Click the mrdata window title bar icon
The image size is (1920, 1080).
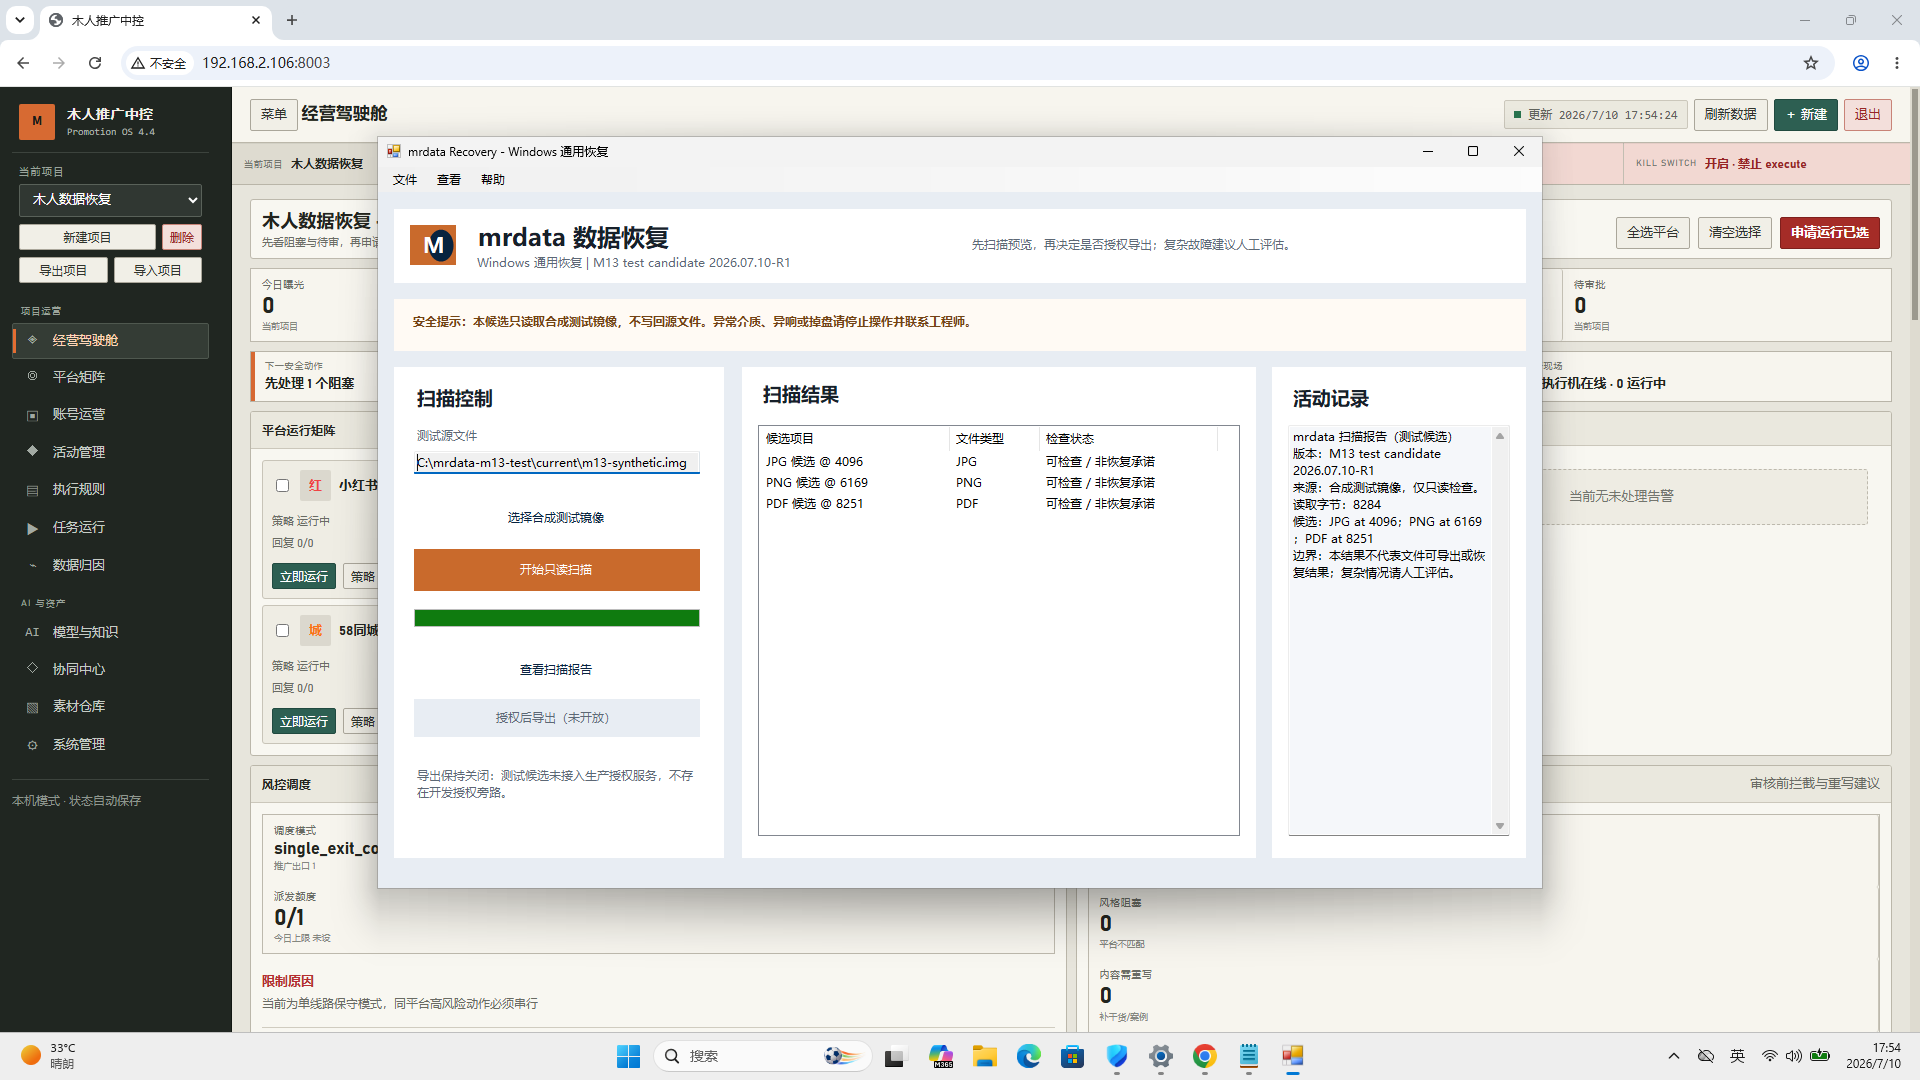394,151
